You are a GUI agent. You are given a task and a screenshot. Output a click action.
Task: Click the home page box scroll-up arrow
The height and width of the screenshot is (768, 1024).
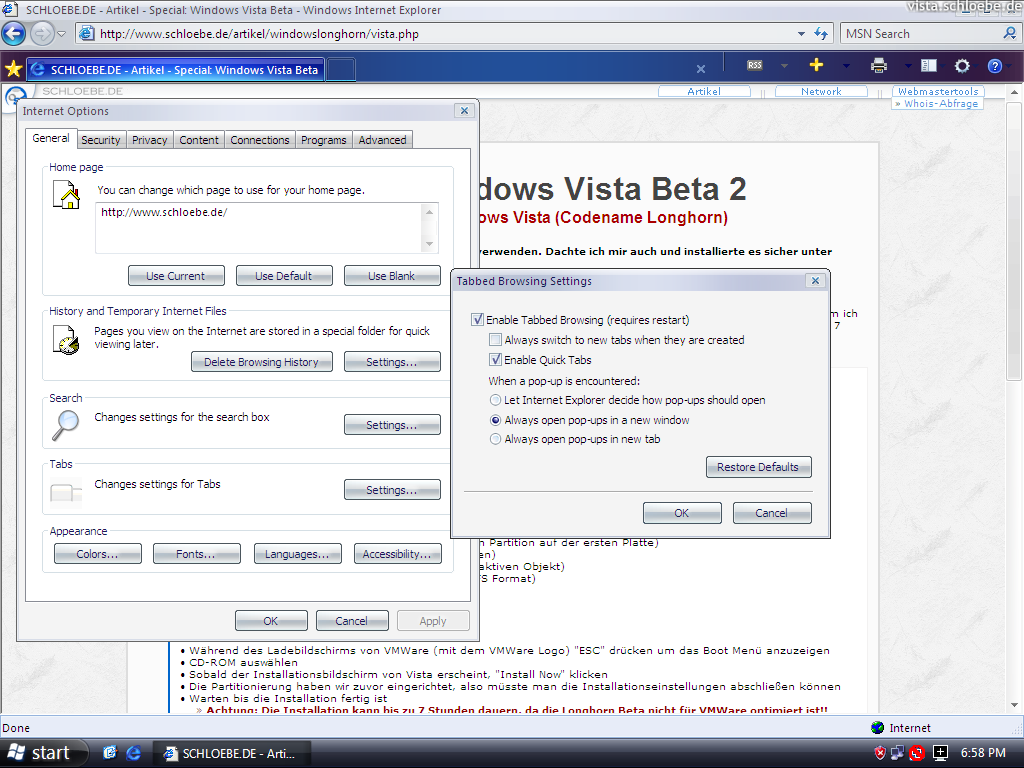(x=429, y=212)
